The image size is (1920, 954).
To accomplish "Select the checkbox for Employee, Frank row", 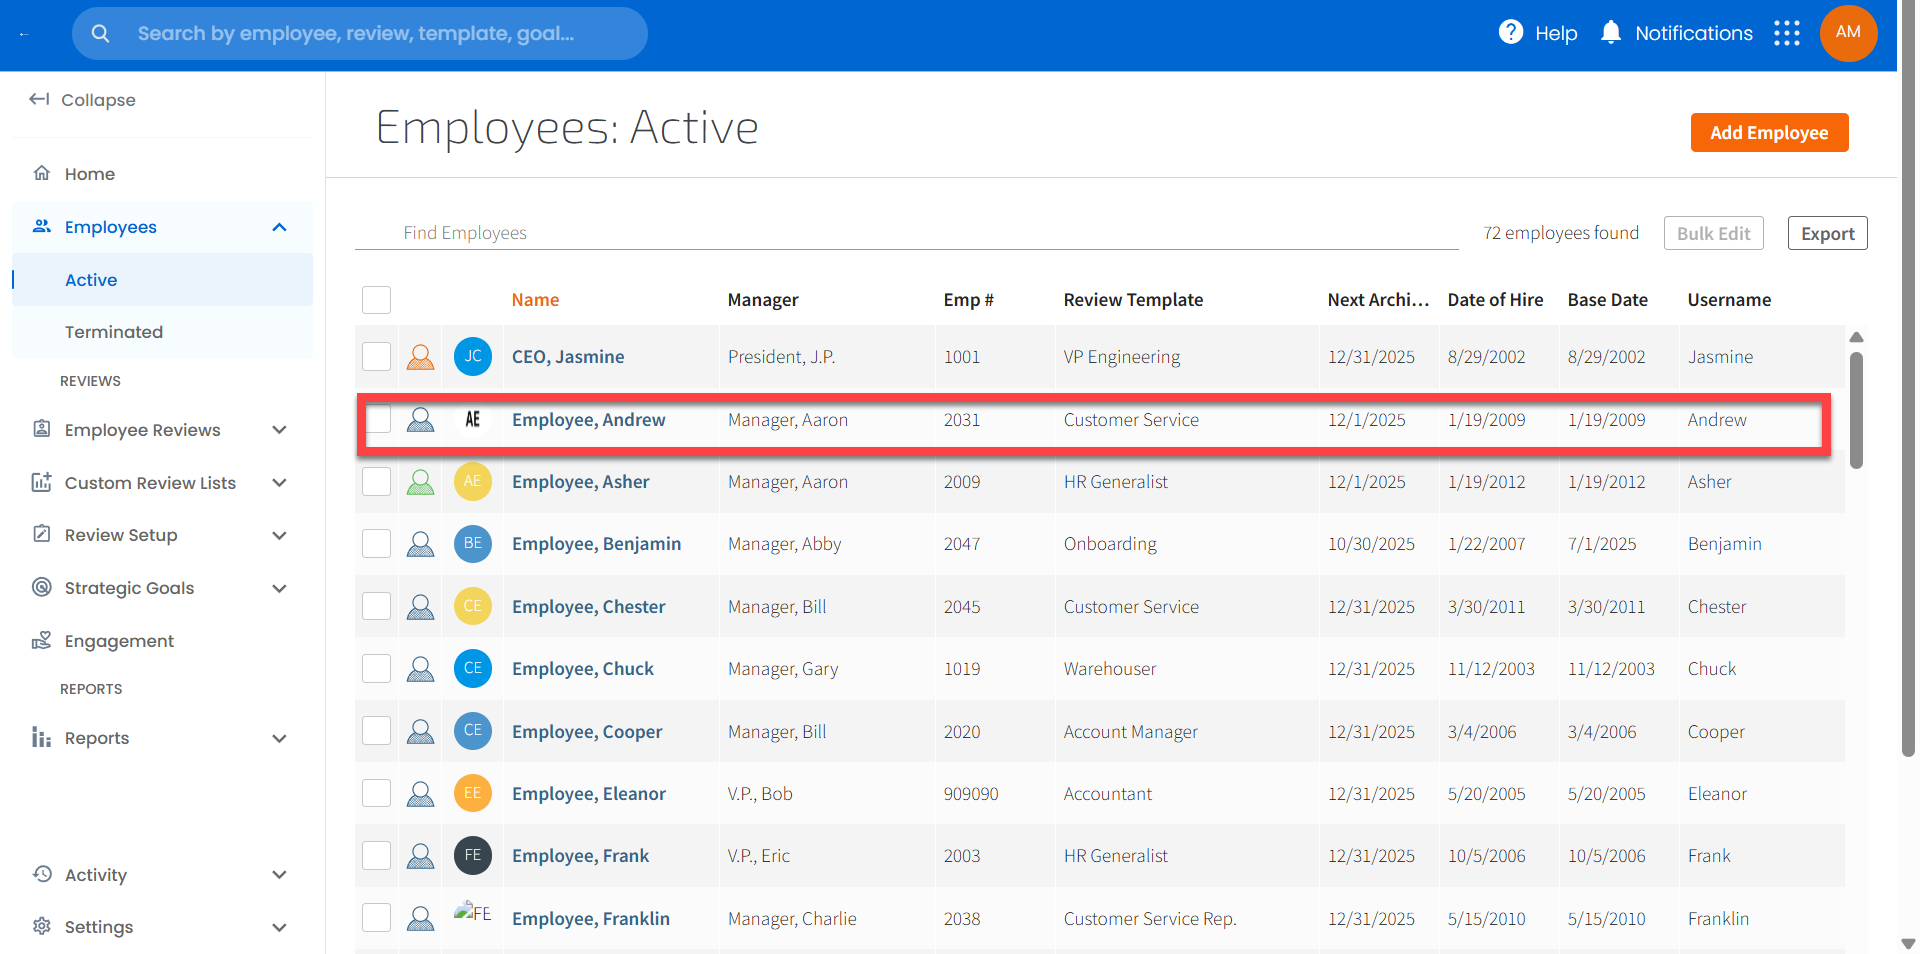I will pyautogui.click(x=376, y=856).
